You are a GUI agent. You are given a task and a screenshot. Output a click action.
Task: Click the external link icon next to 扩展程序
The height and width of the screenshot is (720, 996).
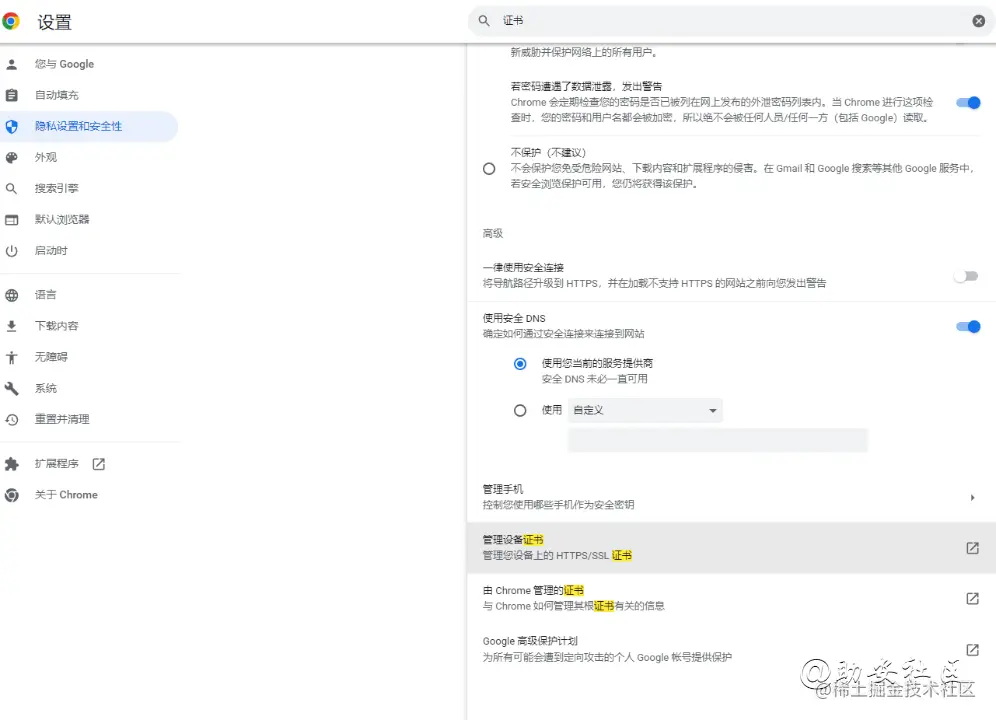tap(98, 464)
